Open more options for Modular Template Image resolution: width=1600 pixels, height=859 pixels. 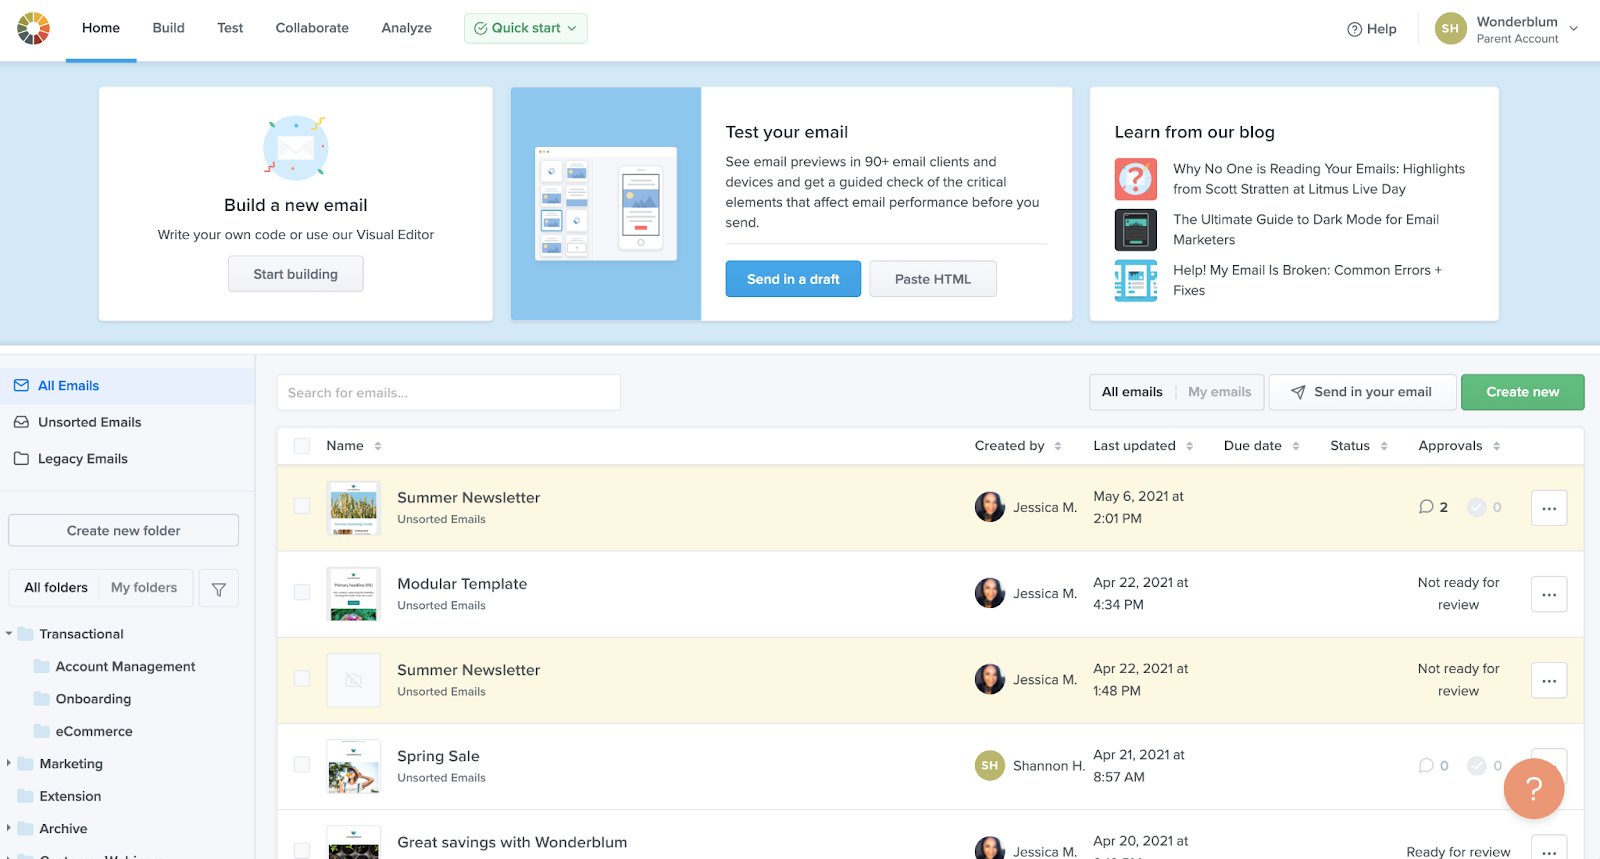click(x=1549, y=594)
